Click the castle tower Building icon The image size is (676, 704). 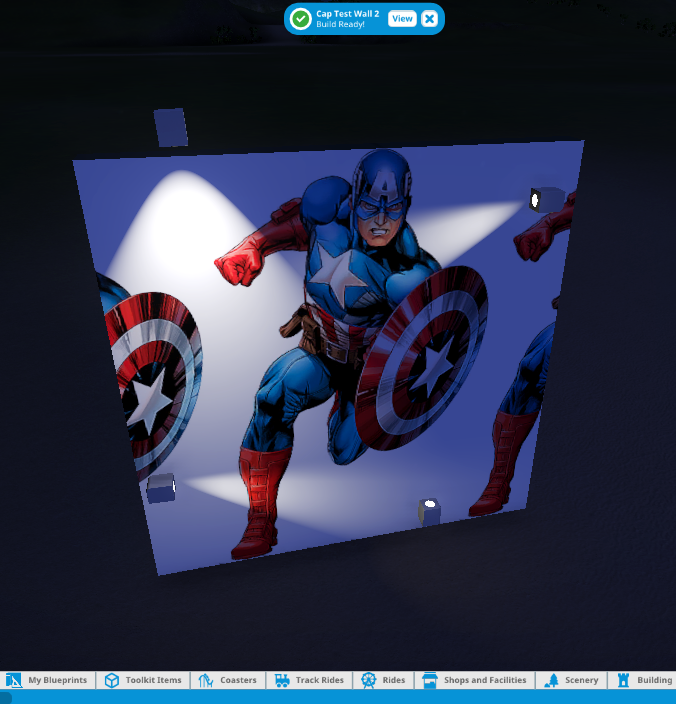pos(623,680)
